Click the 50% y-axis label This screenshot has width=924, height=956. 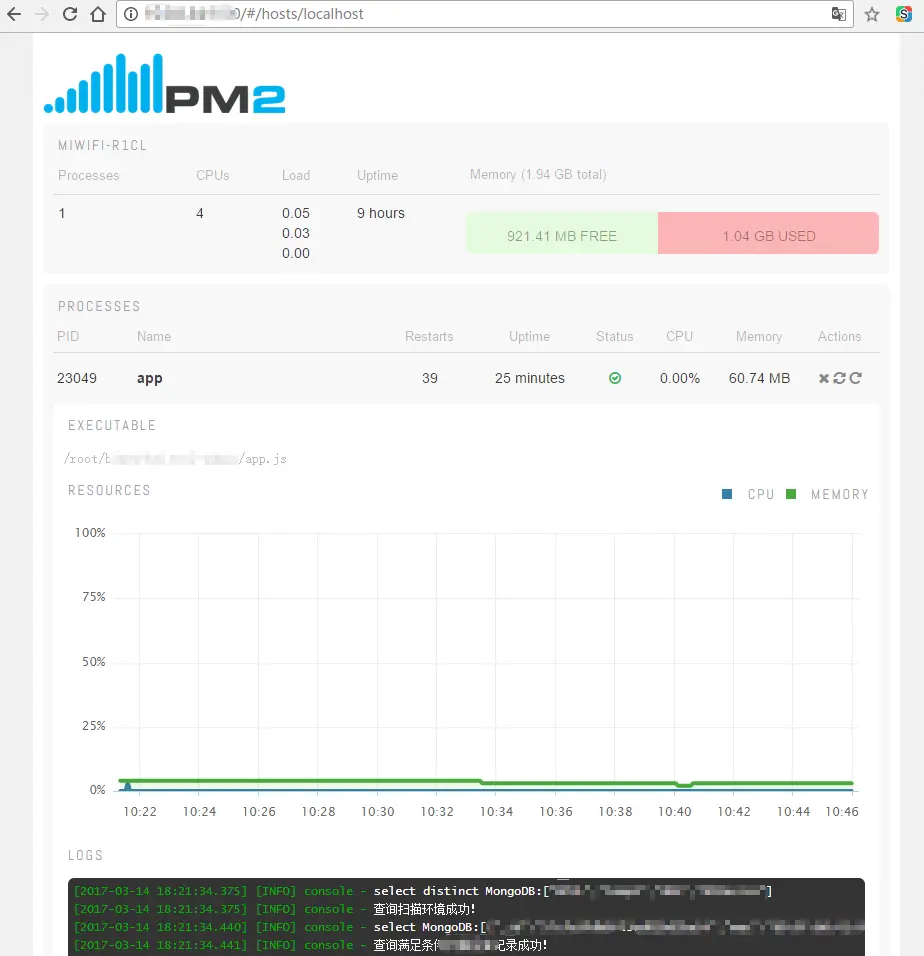coord(94,662)
